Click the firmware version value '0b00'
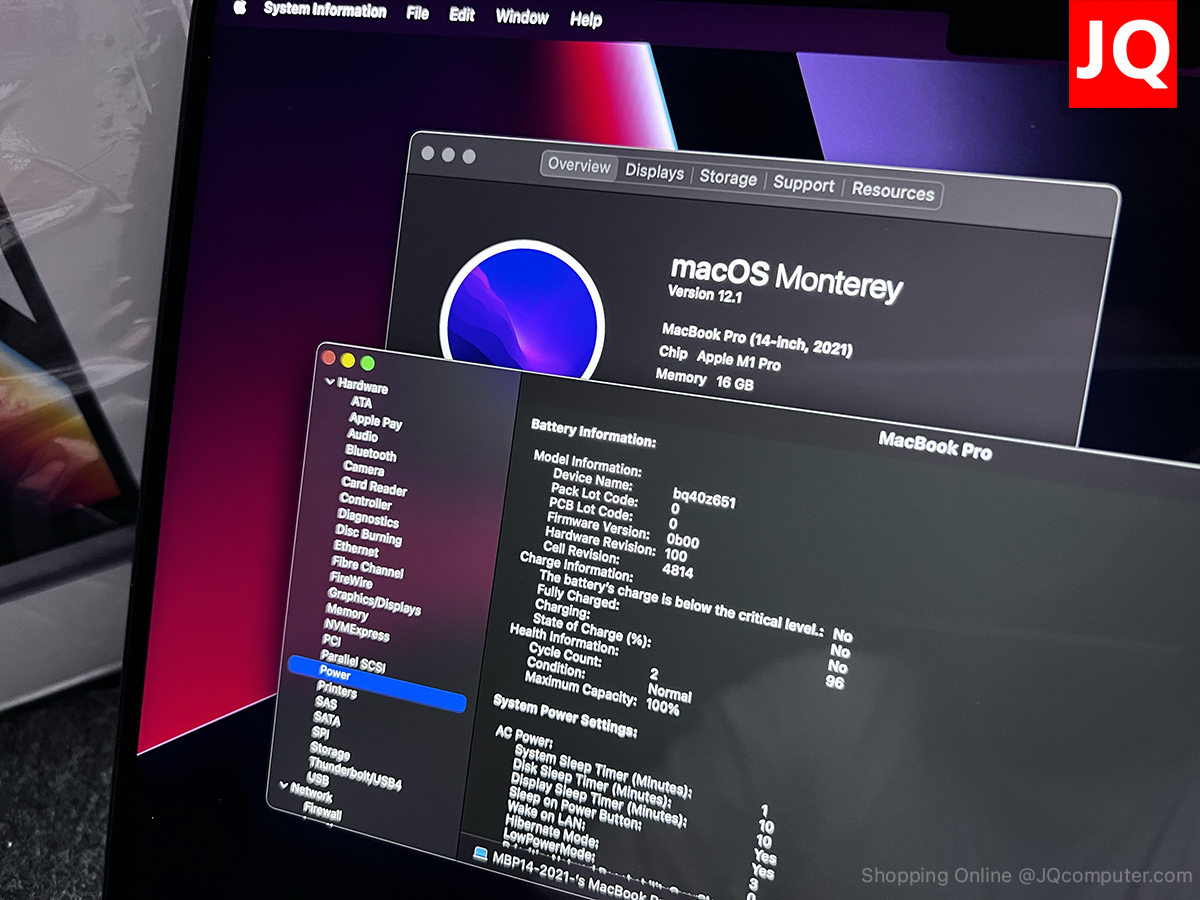Viewport: 1200px width, 900px height. [682, 541]
